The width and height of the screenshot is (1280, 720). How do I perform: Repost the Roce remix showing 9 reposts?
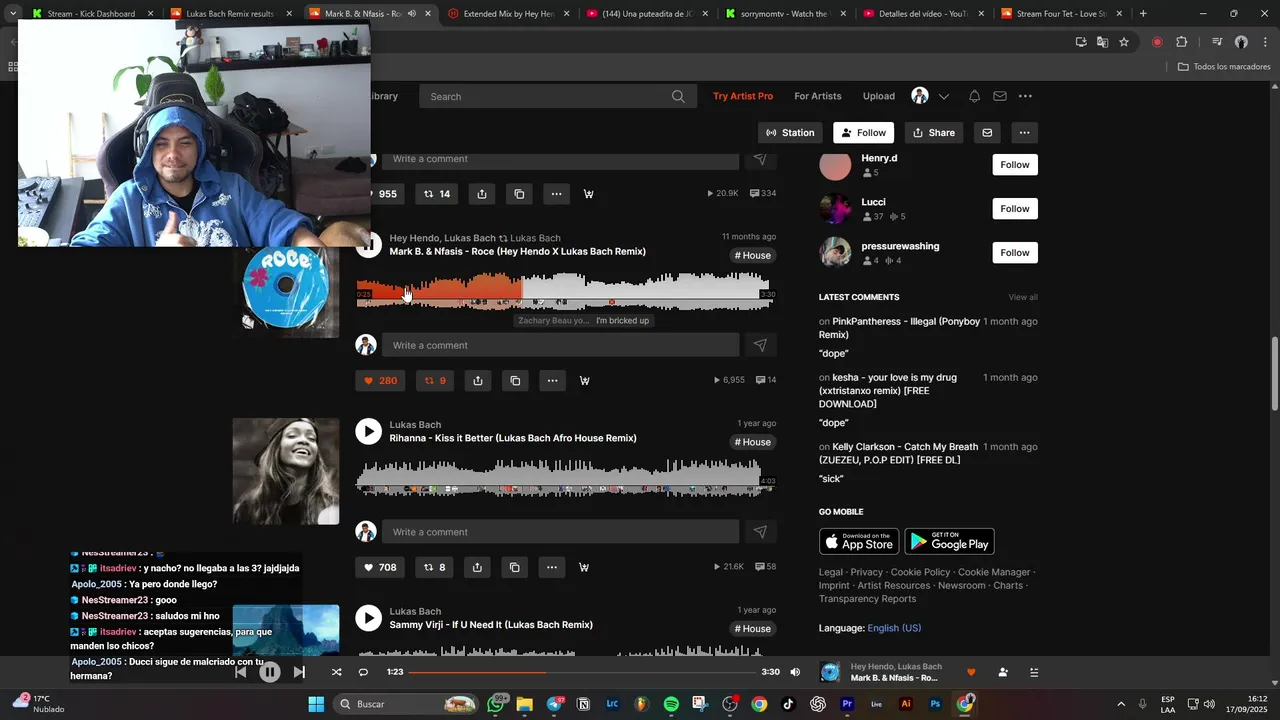(x=435, y=380)
